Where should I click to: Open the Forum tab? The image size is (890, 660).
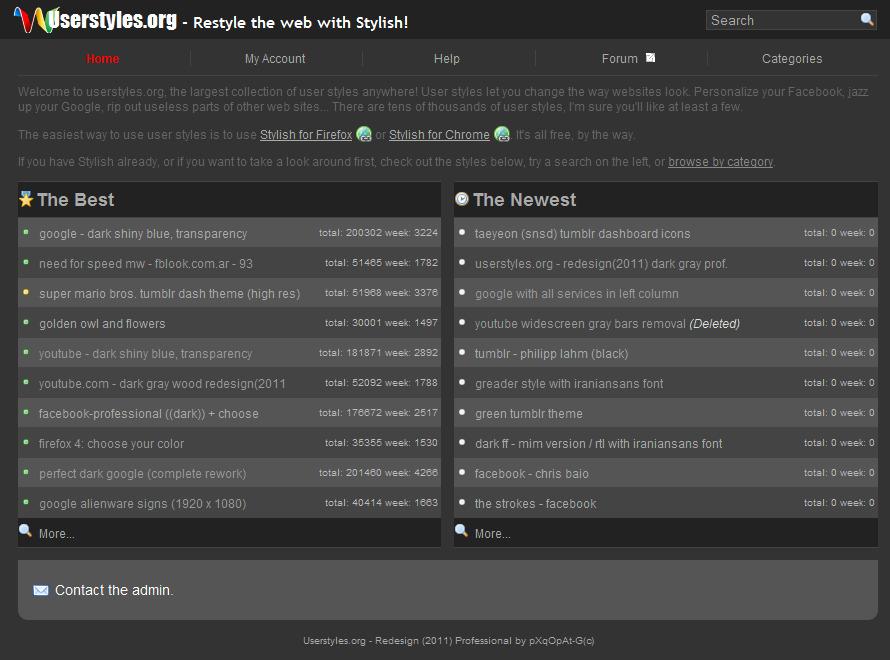point(620,58)
